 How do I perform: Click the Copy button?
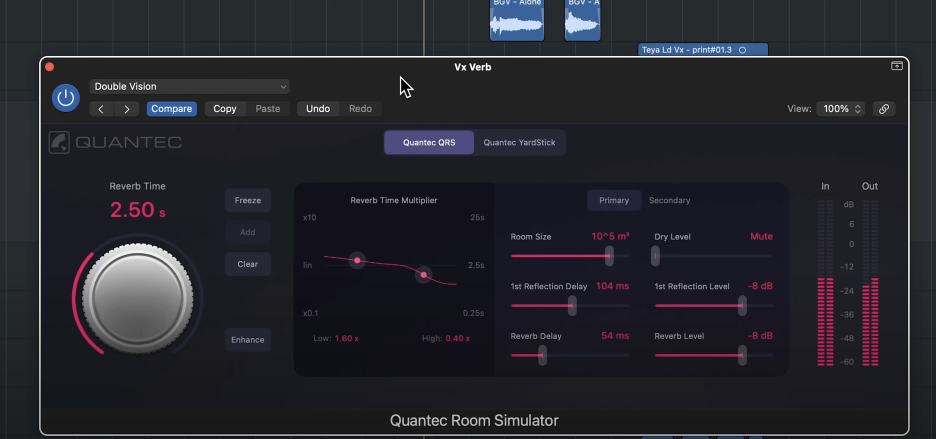tap(225, 109)
